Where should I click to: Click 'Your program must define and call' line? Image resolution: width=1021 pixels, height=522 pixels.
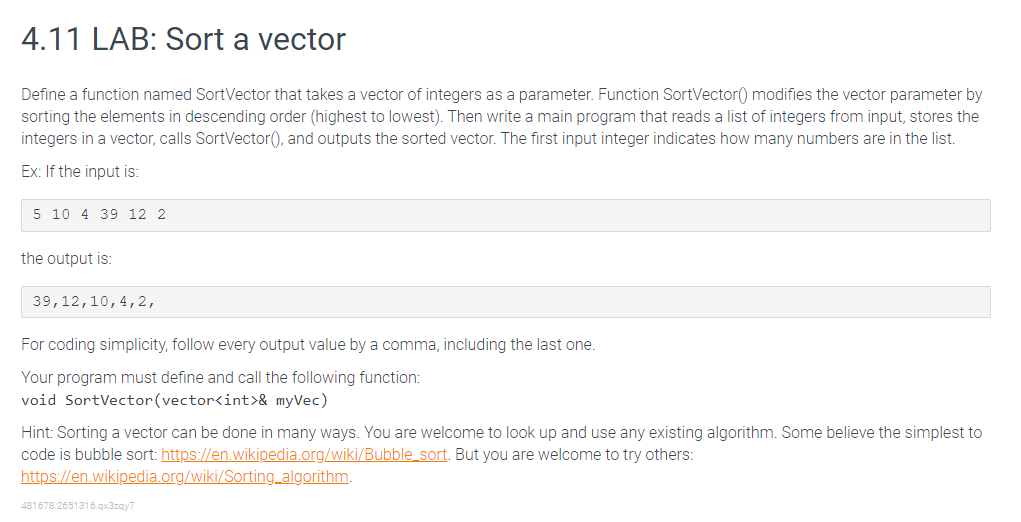tap(221, 378)
